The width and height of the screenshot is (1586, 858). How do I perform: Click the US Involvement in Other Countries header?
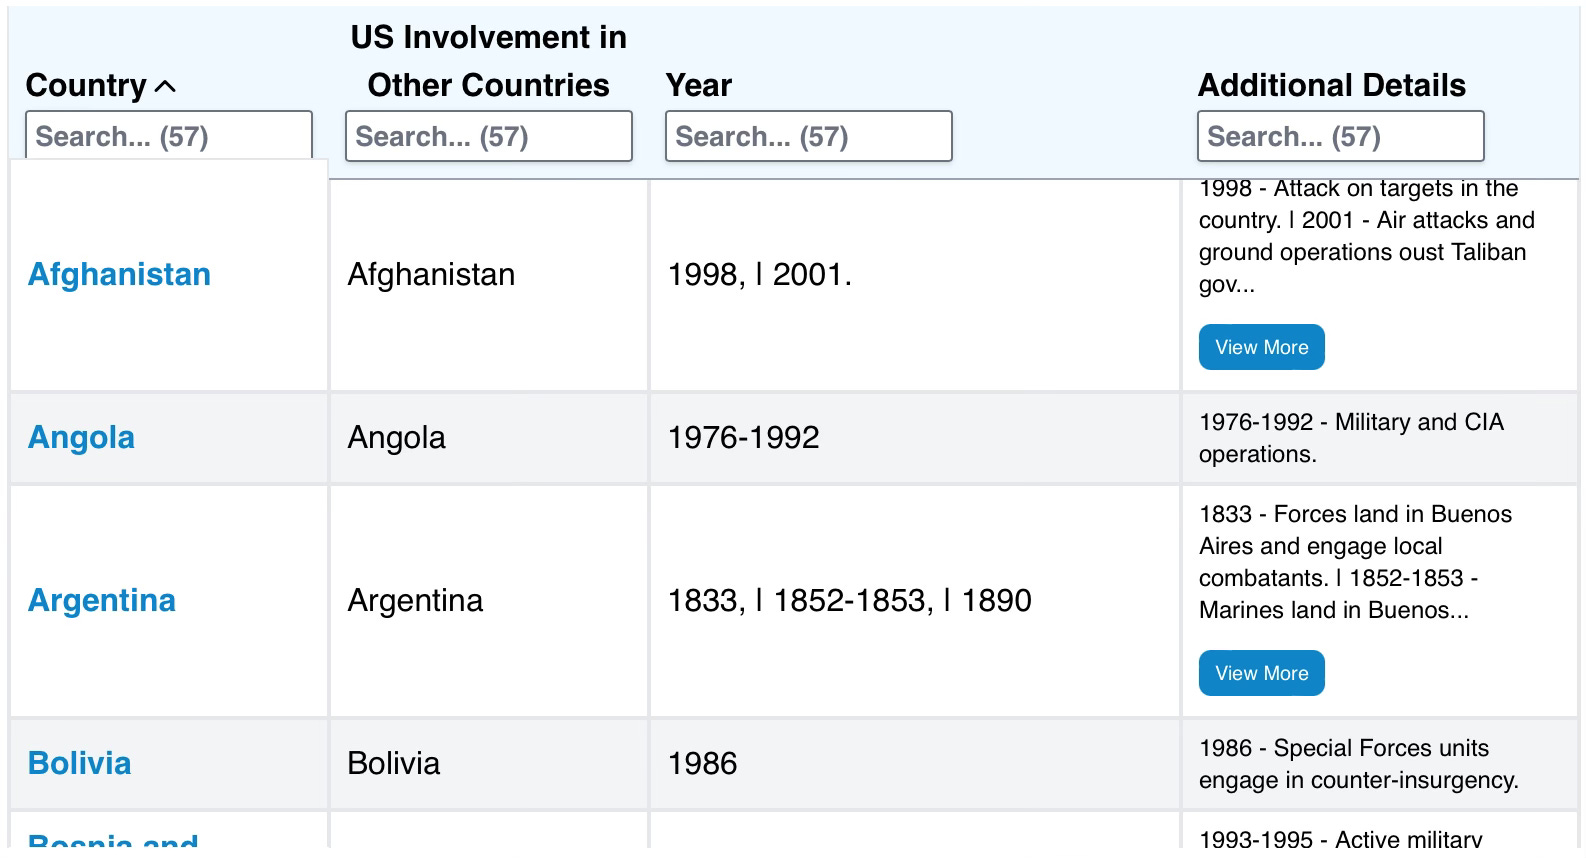click(488, 62)
